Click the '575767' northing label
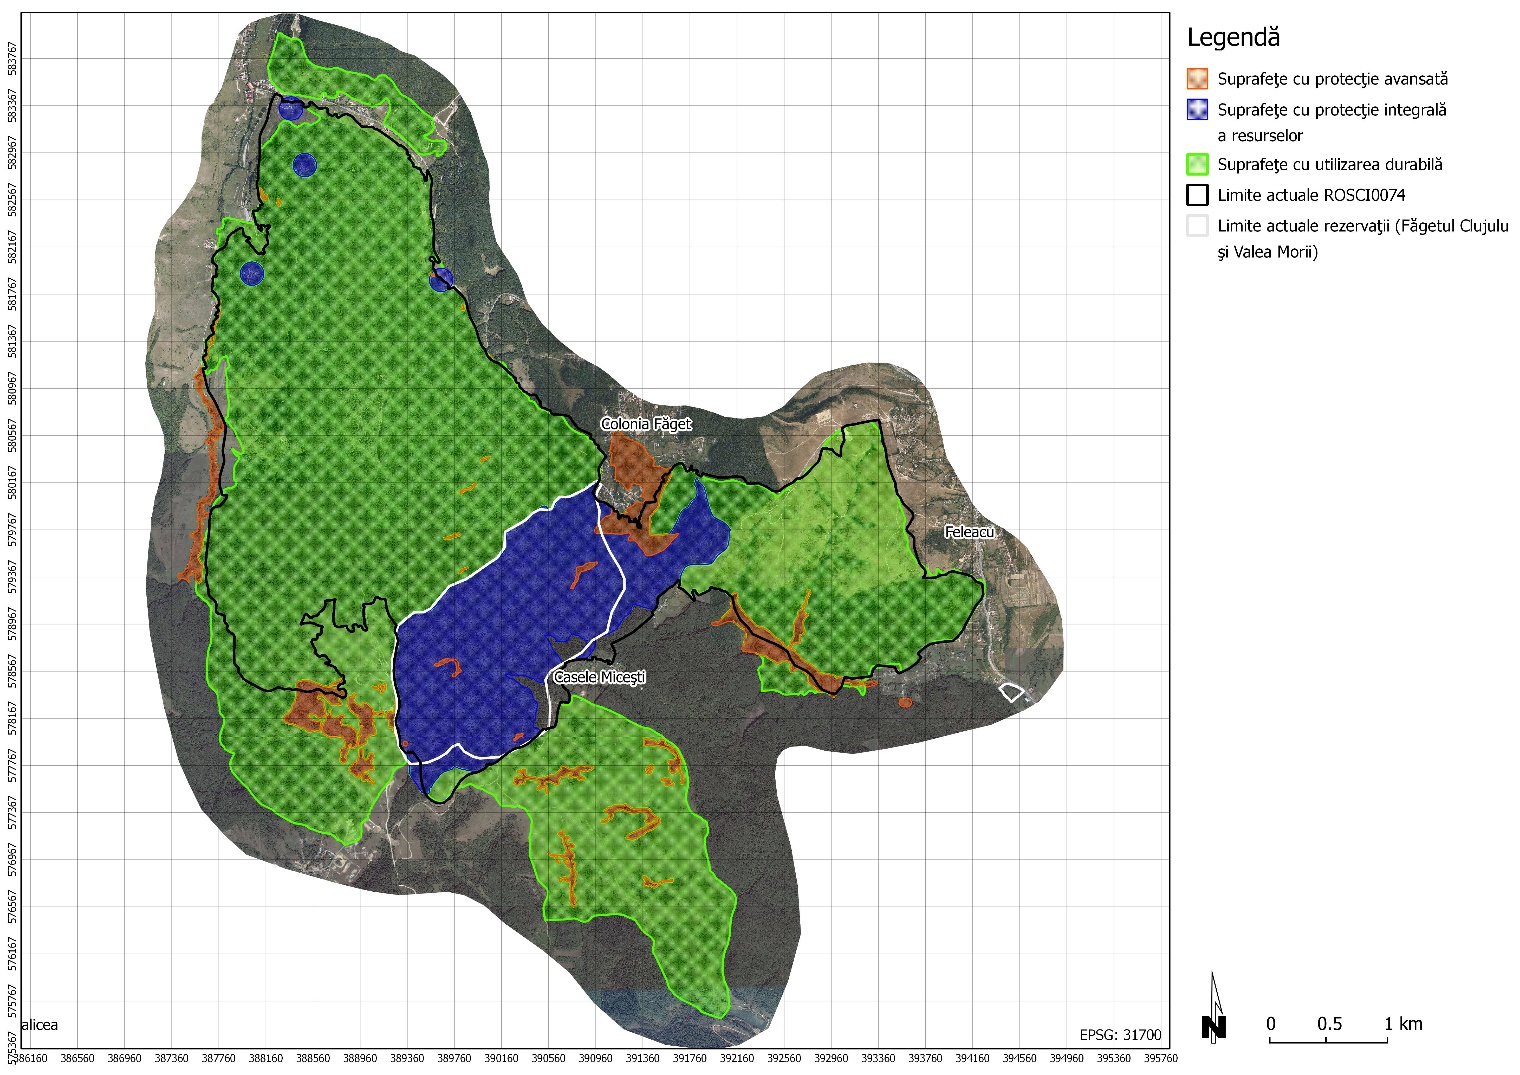This screenshot has width=1520, height=1075. click(12, 1000)
